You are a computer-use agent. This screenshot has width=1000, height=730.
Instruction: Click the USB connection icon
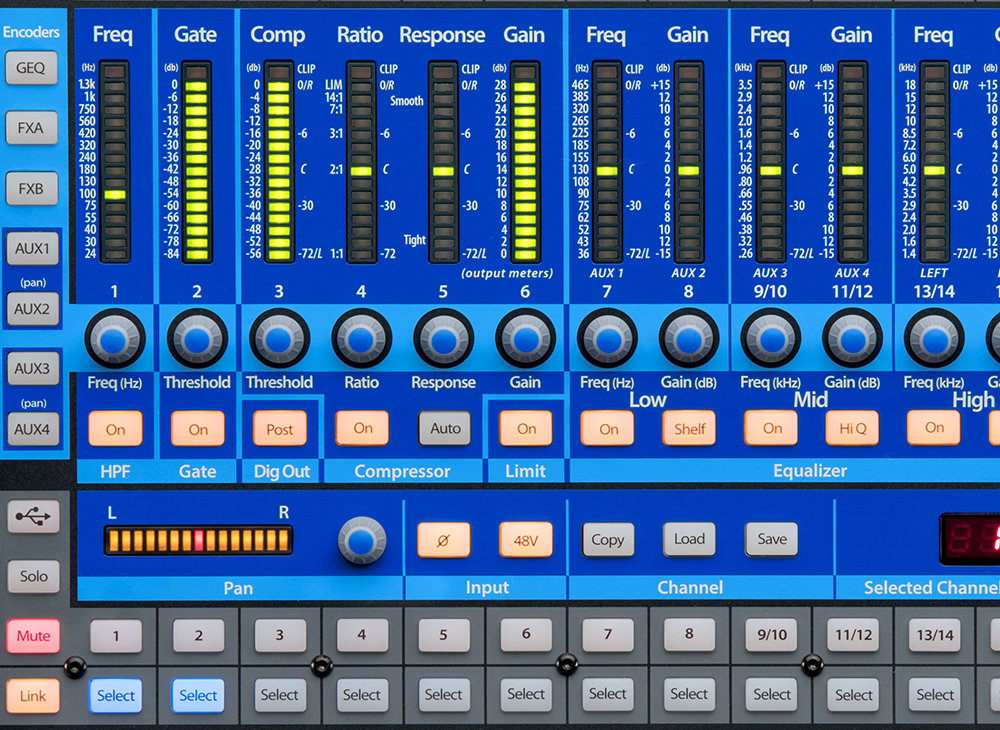pos(33,517)
